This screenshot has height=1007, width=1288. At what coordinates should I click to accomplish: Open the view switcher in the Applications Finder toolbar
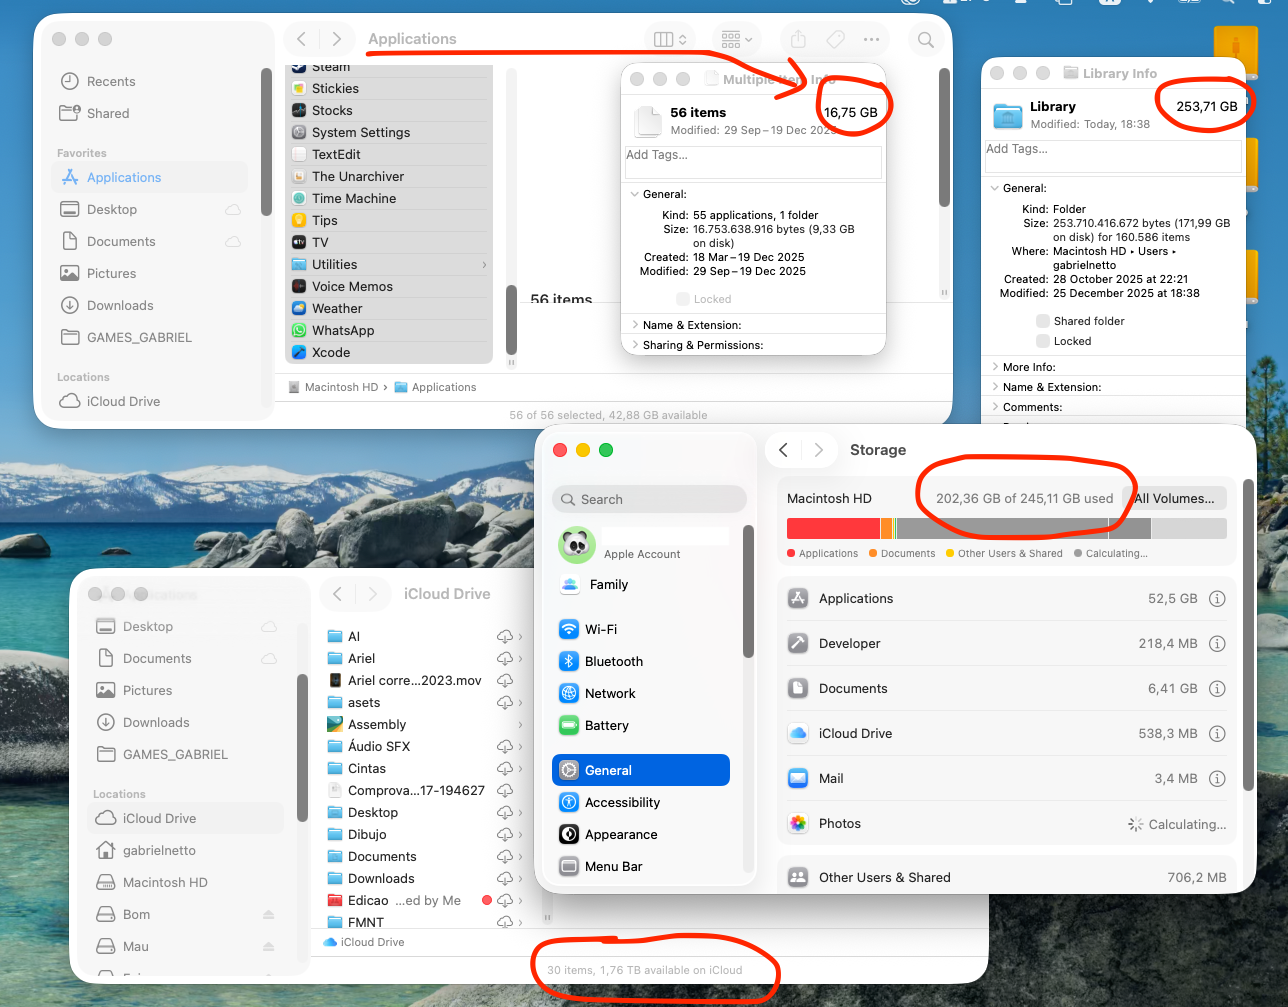pyautogui.click(x=670, y=39)
